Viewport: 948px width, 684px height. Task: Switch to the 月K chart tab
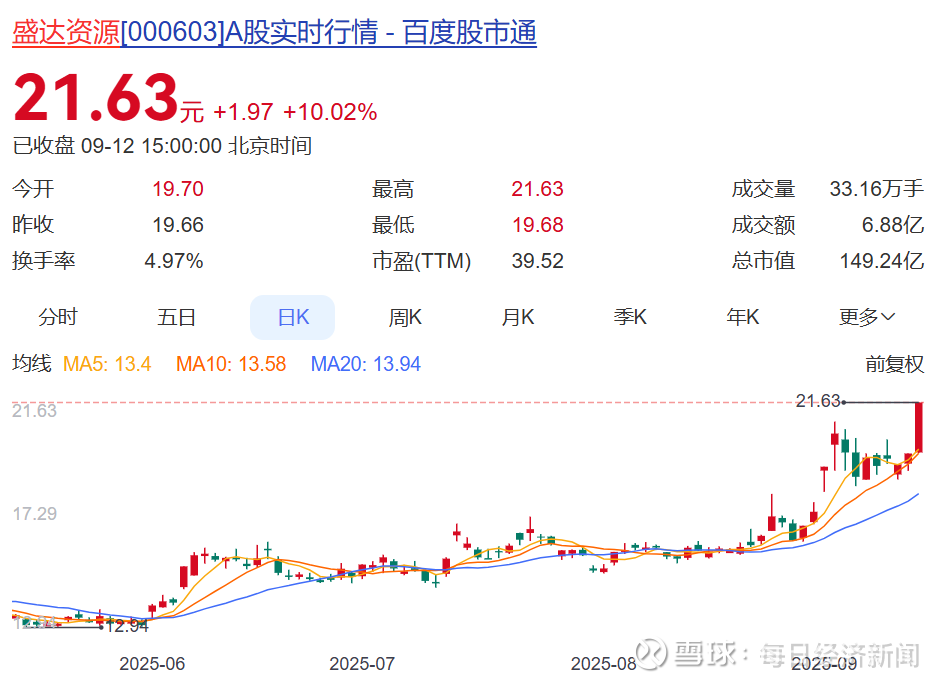pos(518,317)
